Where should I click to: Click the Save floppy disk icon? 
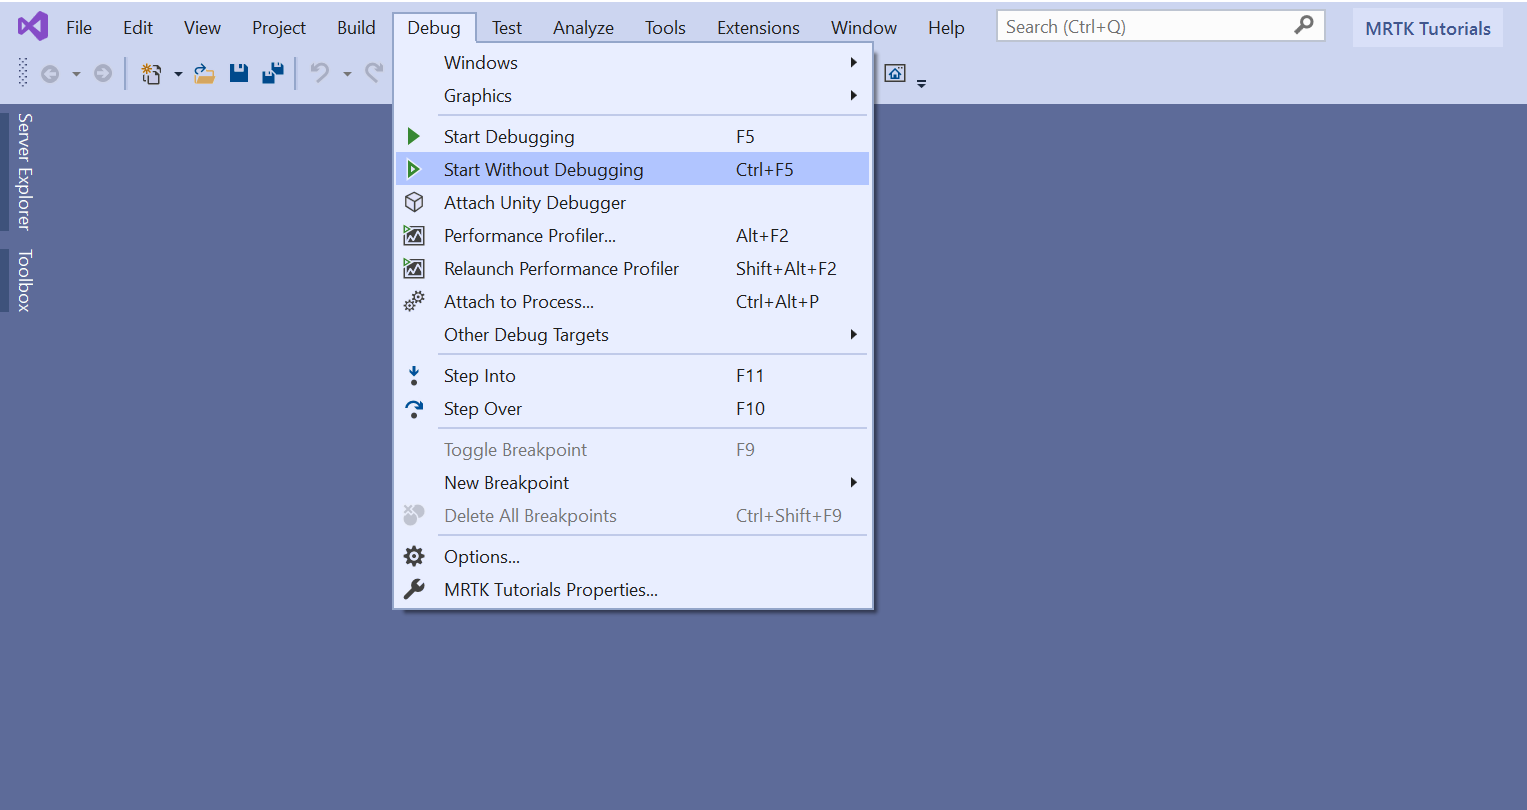click(x=239, y=73)
